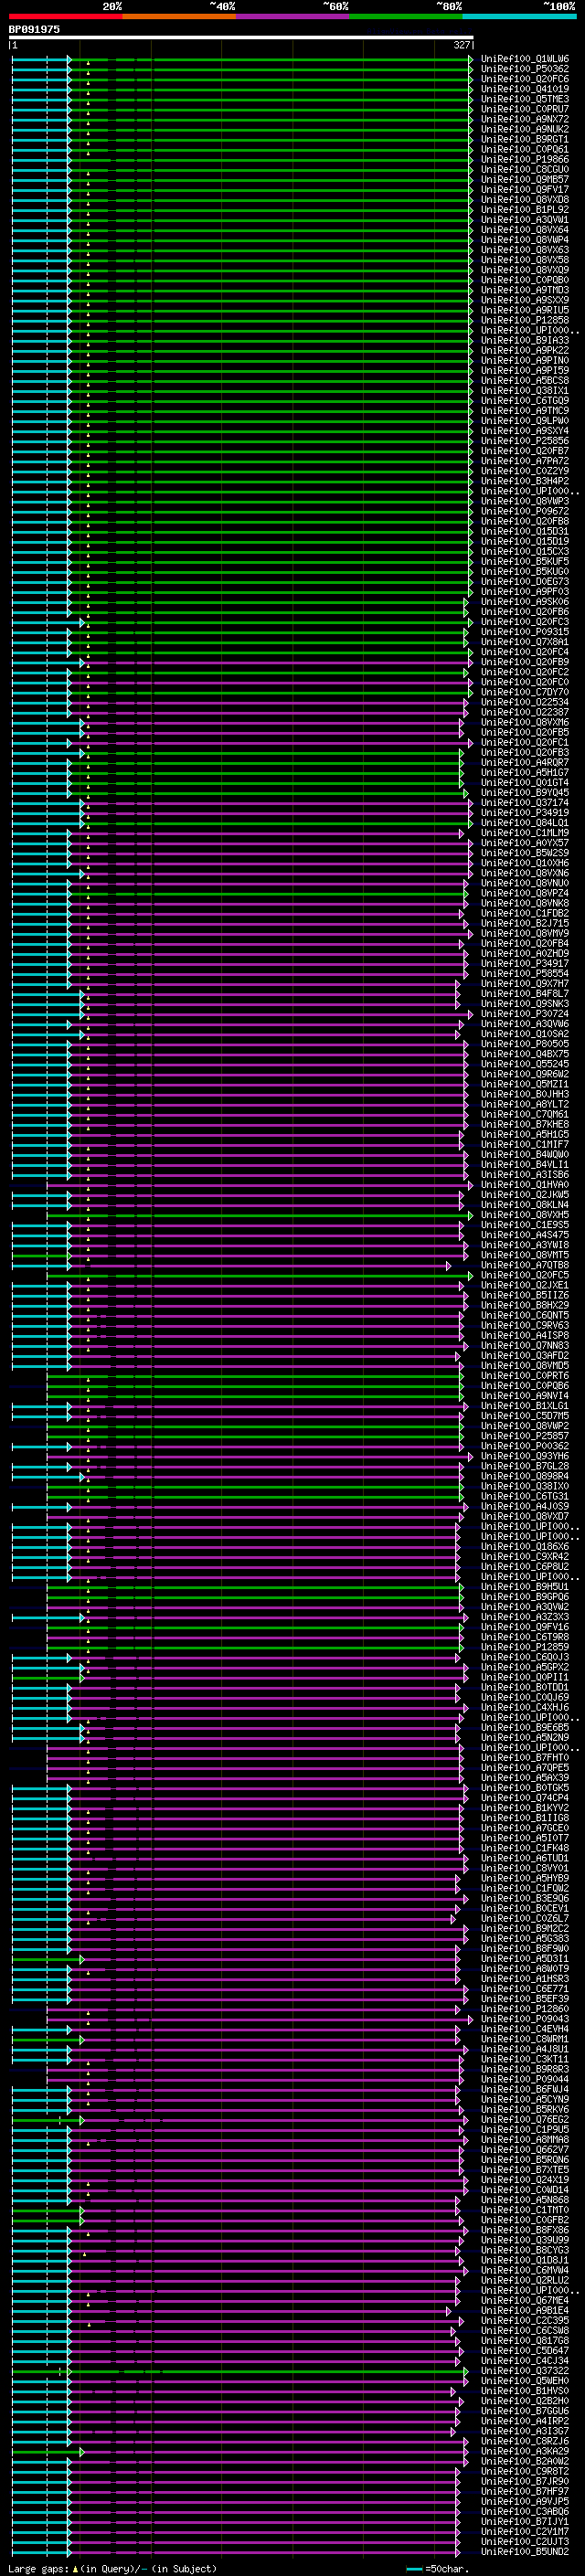Select the UniRef100_P12859 label
The height and width of the screenshot is (2576, 585).
click(x=525, y=1647)
